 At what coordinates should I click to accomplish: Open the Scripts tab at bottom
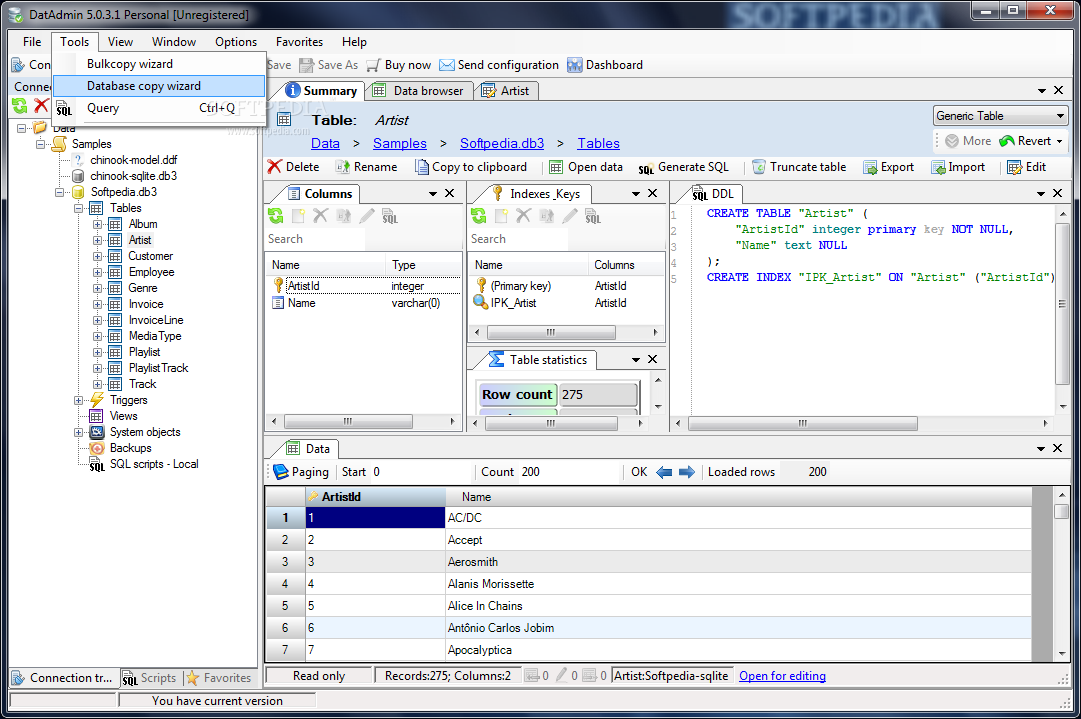(x=150, y=678)
